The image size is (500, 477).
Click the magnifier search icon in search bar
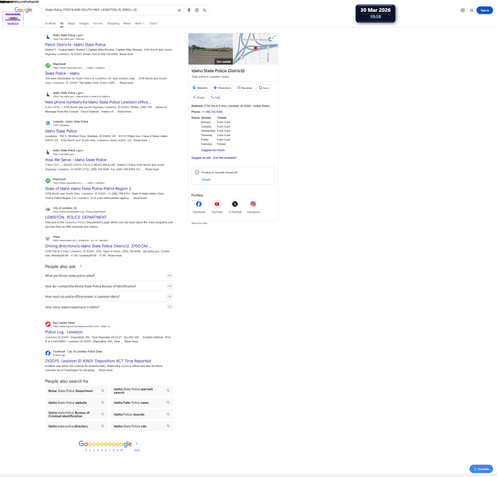pyautogui.click(x=204, y=10)
